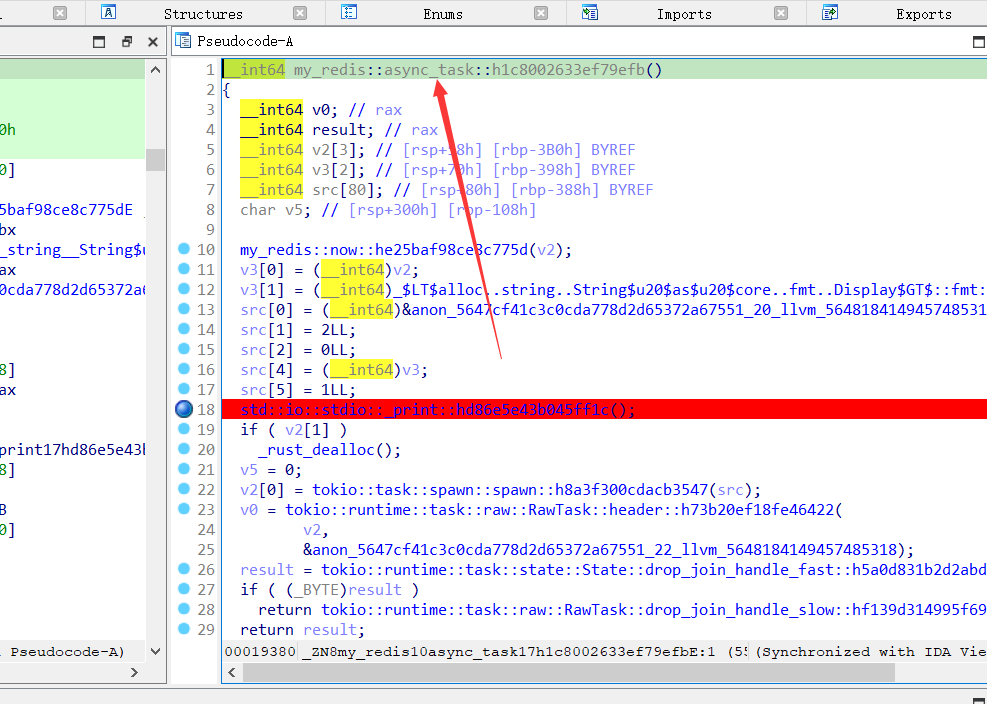This screenshot has width=987, height=704.
Task: Click the Structures tab icon
Action: (x=108, y=13)
